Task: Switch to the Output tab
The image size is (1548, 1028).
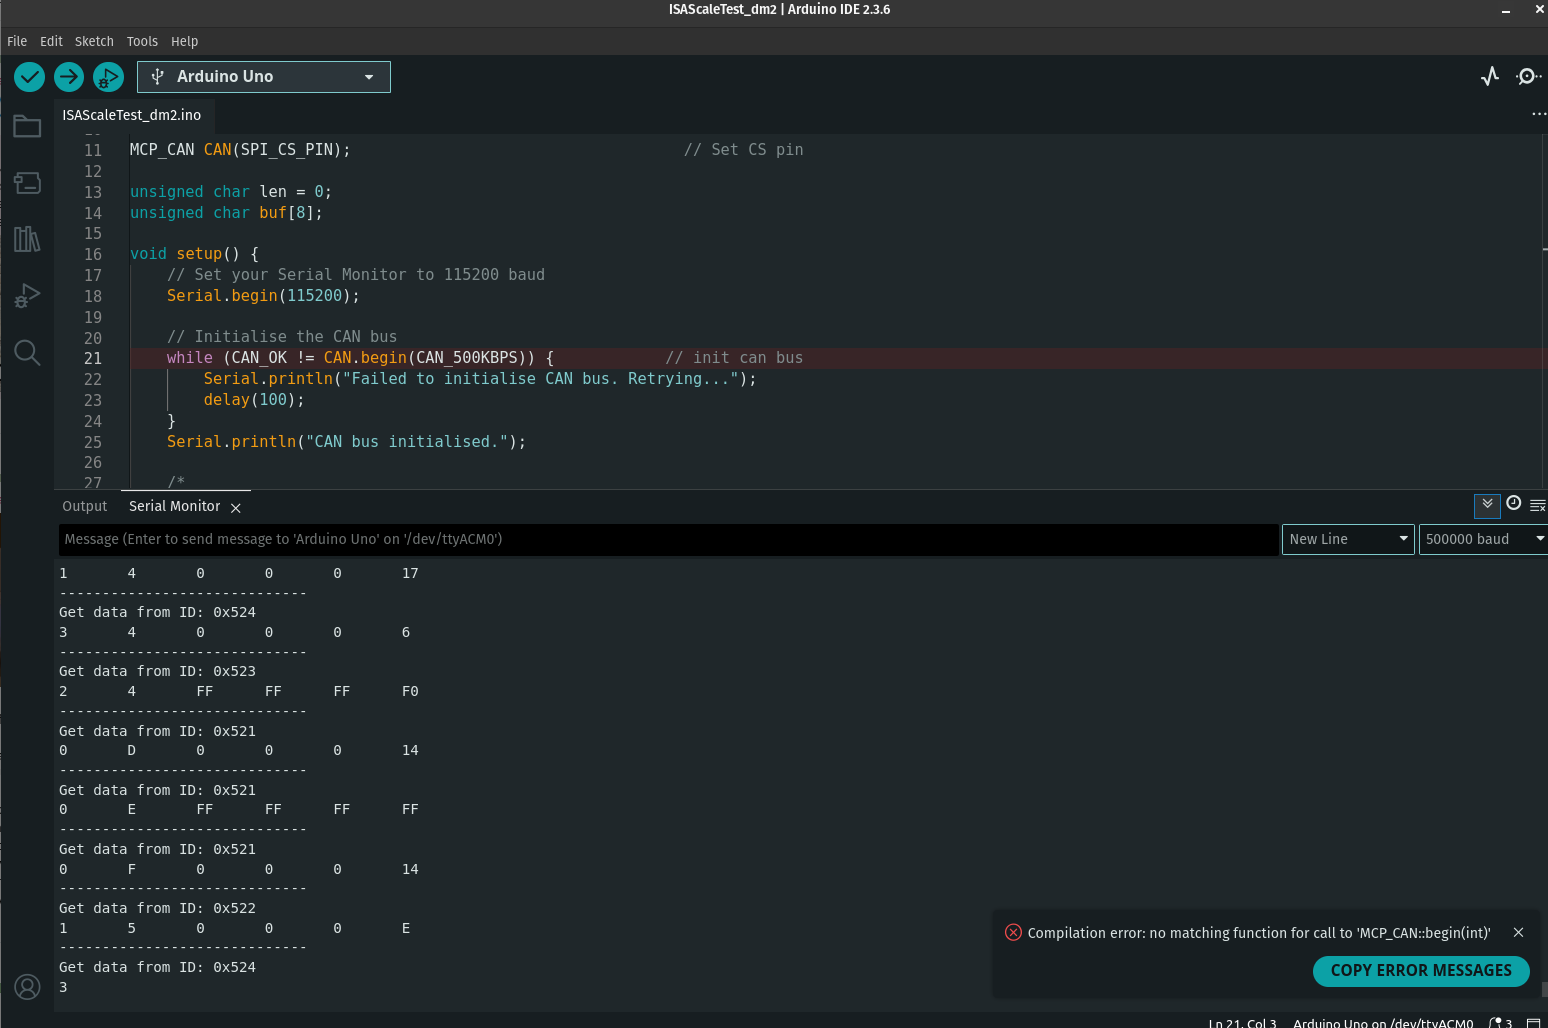Action: [x=85, y=506]
